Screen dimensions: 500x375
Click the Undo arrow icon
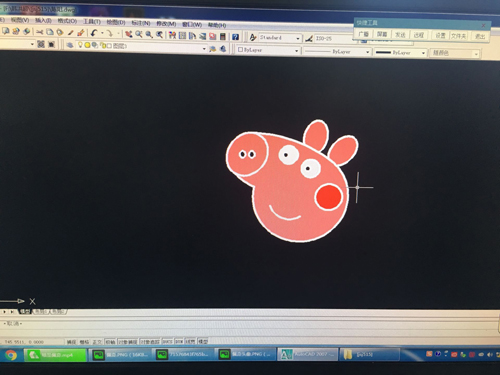tap(94, 33)
